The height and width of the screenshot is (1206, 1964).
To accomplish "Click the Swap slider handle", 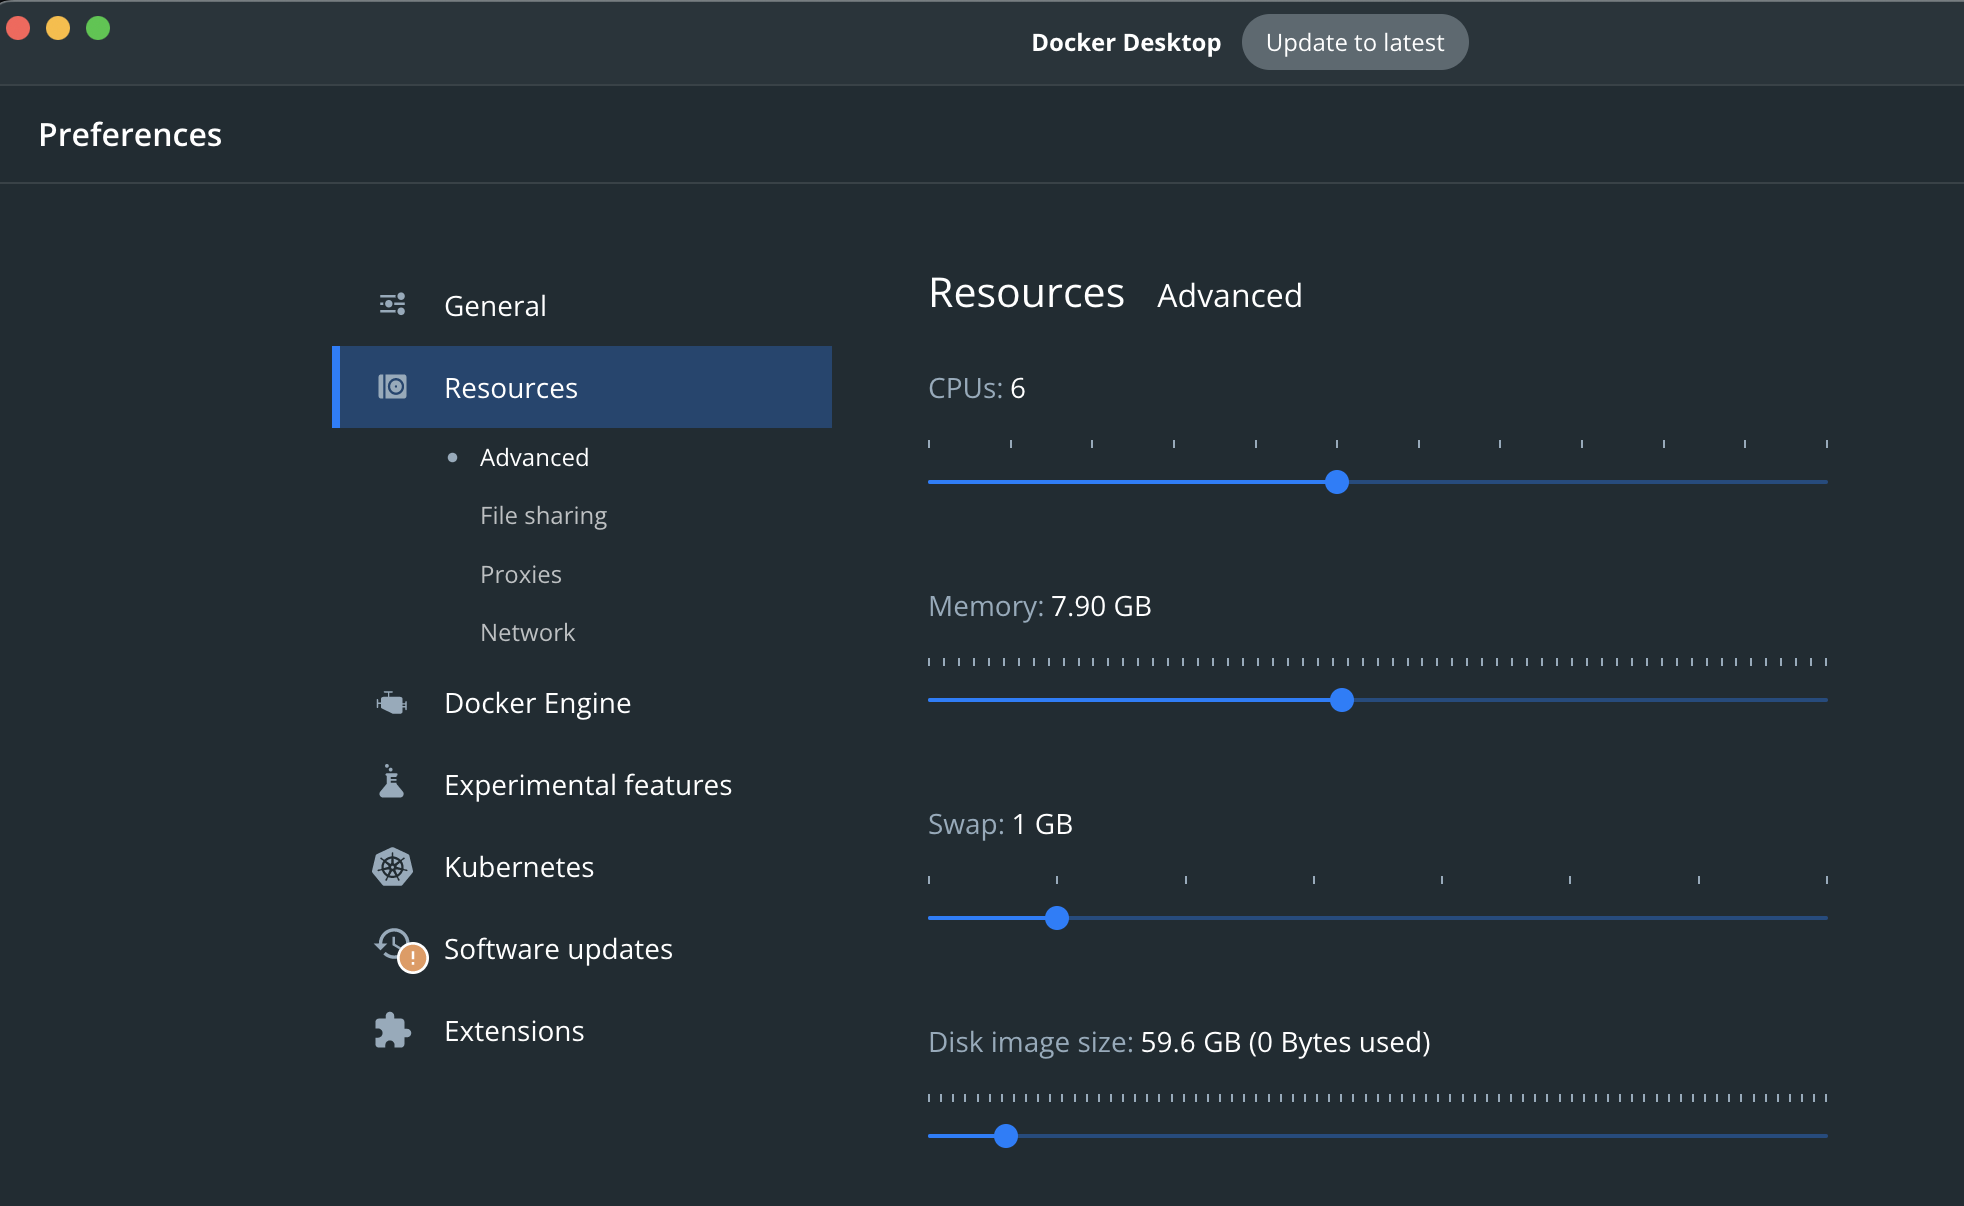I will (x=1056, y=918).
